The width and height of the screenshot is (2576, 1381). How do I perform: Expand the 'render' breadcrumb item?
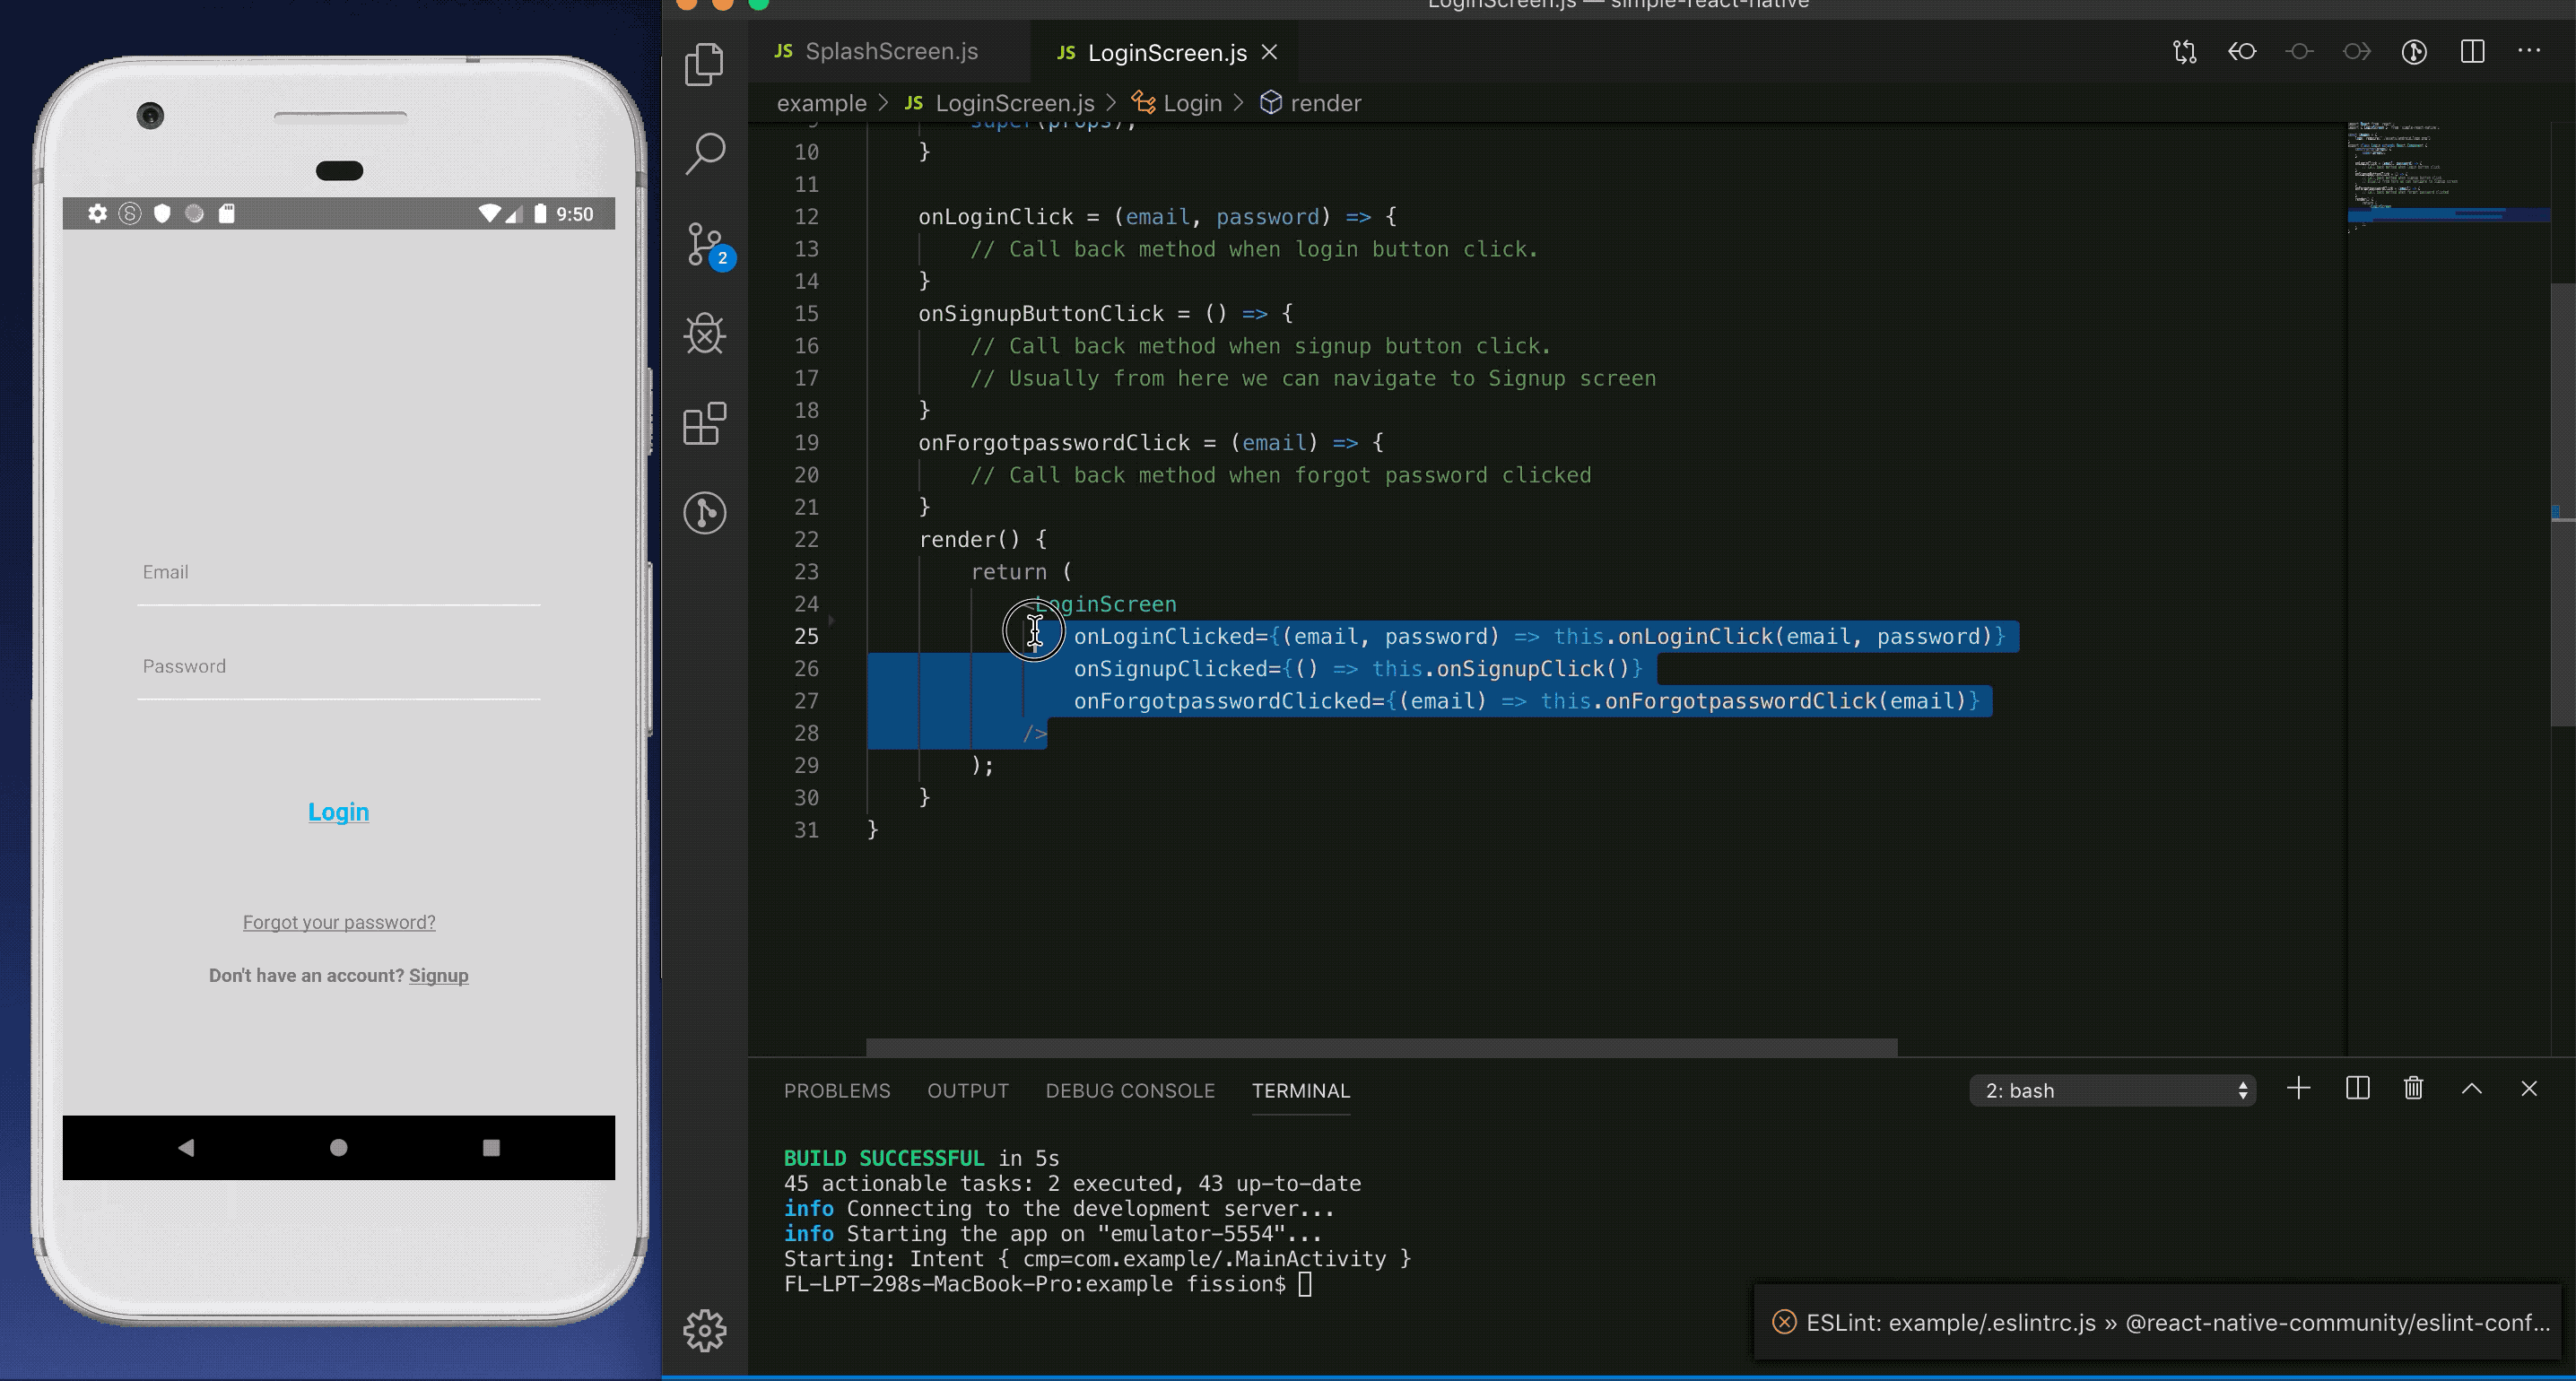pyautogui.click(x=1324, y=103)
